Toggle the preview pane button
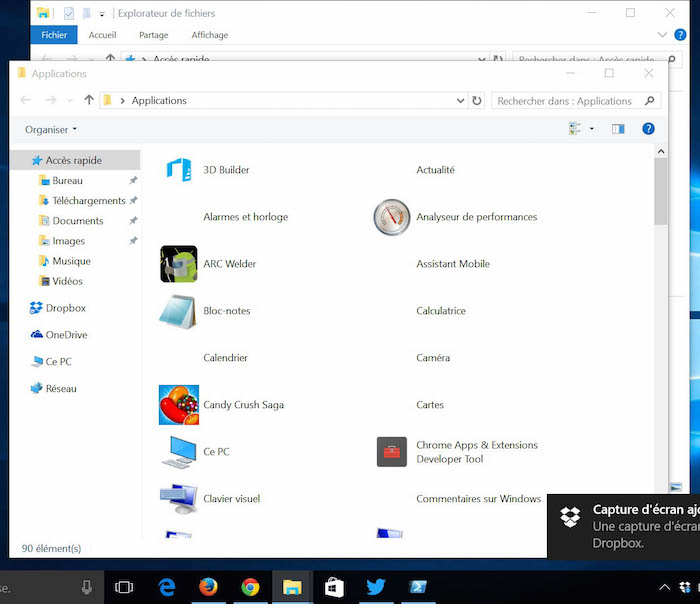Image resolution: width=700 pixels, height=604 pixels. [x=618, y=129]
